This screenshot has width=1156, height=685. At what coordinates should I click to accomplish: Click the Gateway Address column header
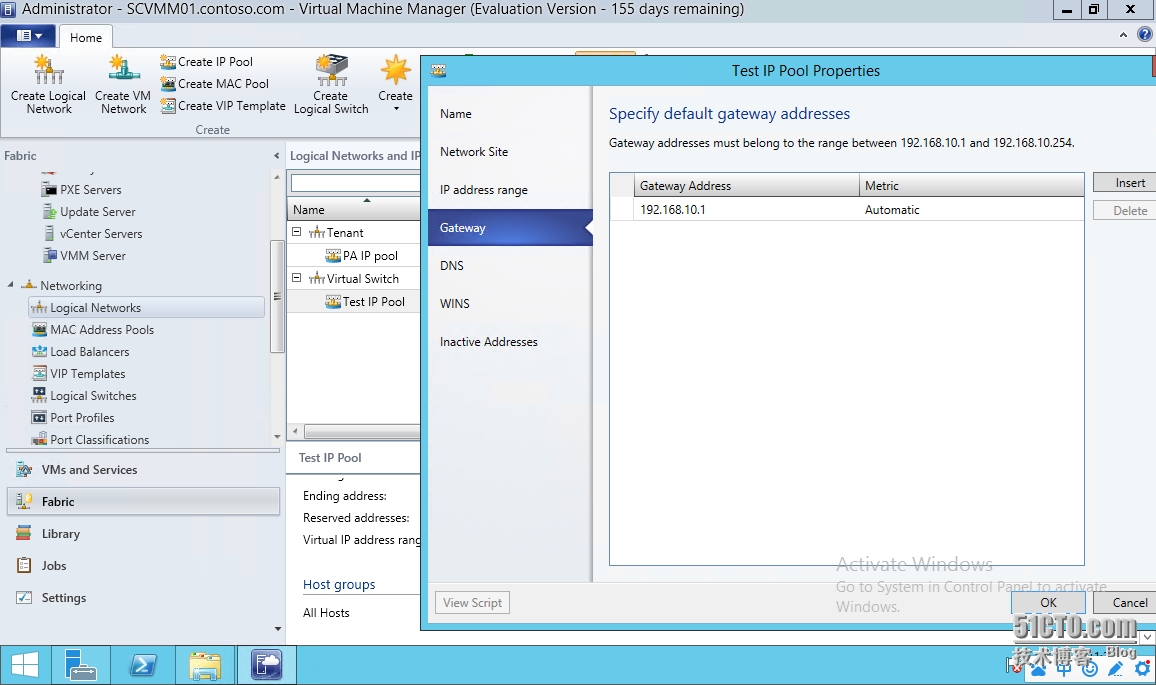pos(746,186)
